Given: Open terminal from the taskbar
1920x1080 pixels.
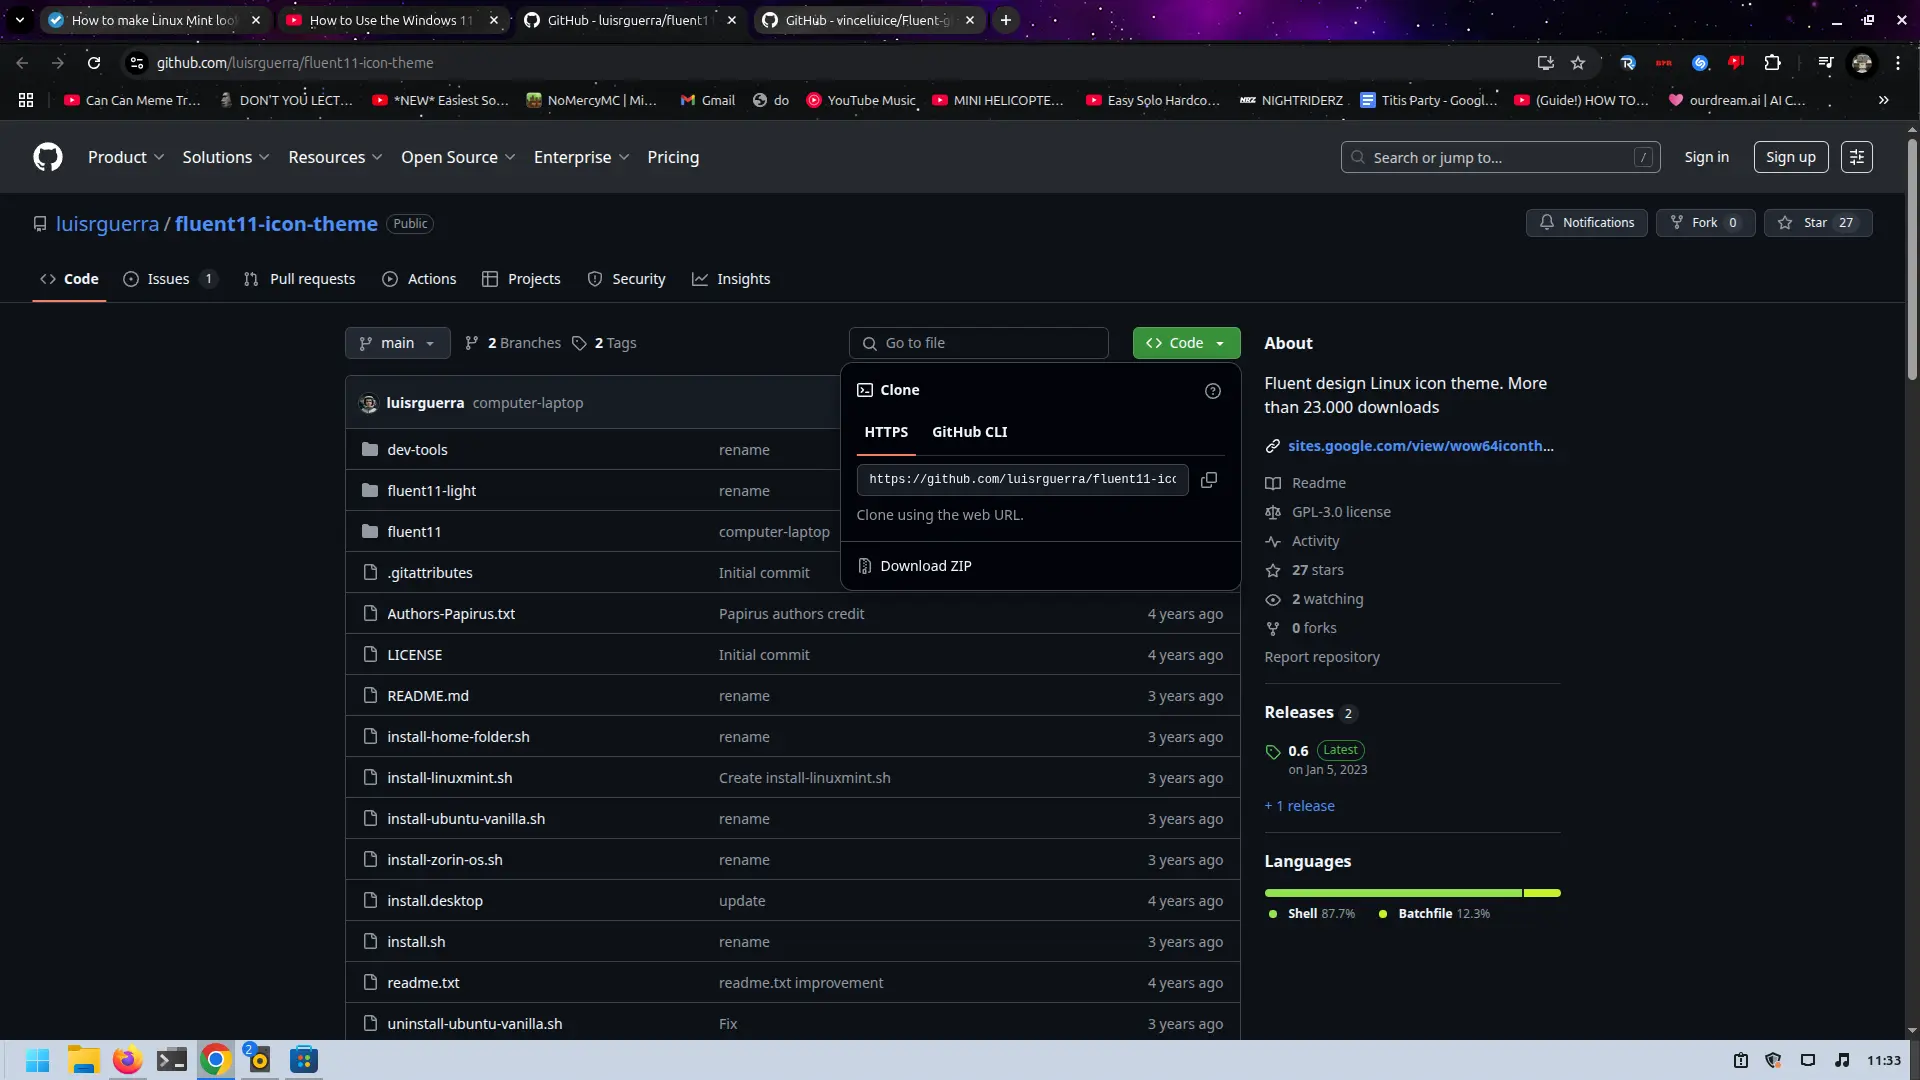Looking at the screenshot, I should pyautogui.click(x=171, y=1060).
